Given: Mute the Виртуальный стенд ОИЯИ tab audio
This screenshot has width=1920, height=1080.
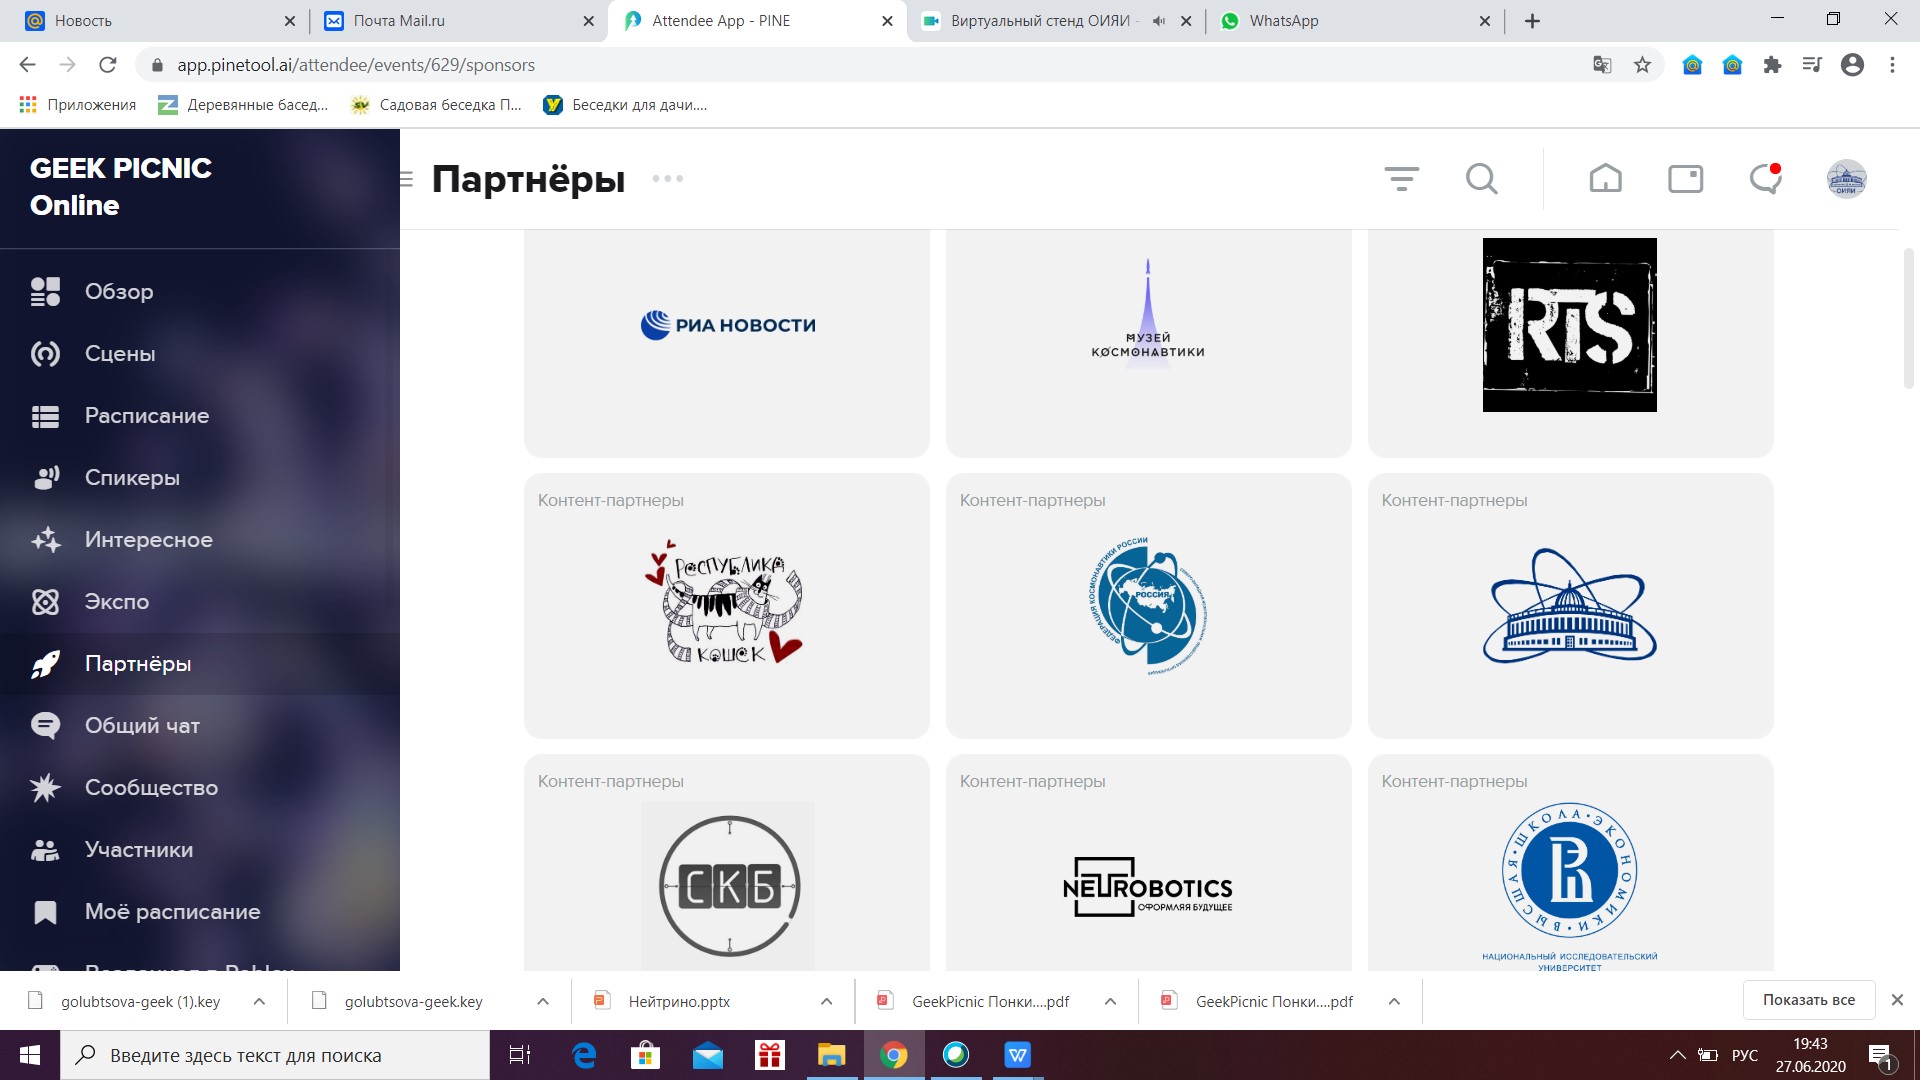Looking at the screenshot, I should [1159, 21].
